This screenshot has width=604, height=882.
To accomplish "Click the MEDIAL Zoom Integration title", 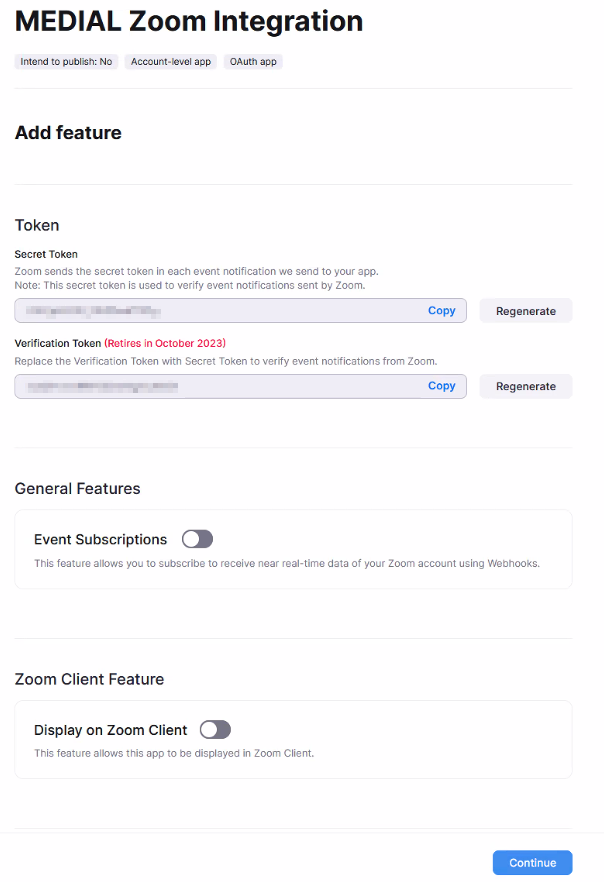I will pyautogui.click(x=189, y=21).
